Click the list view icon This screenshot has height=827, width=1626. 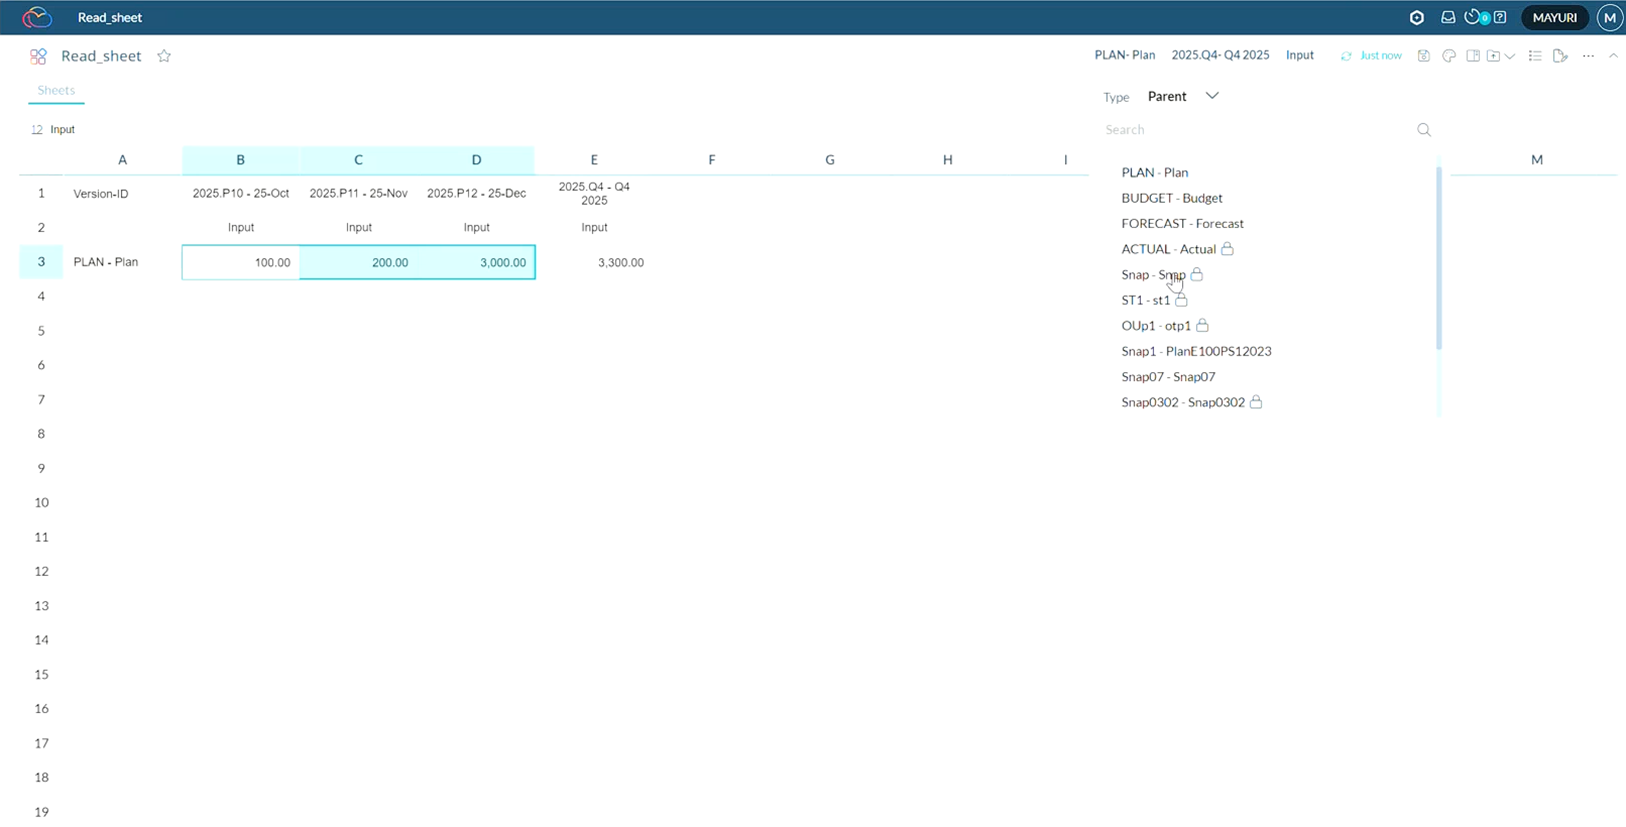tap(1535, 56)
